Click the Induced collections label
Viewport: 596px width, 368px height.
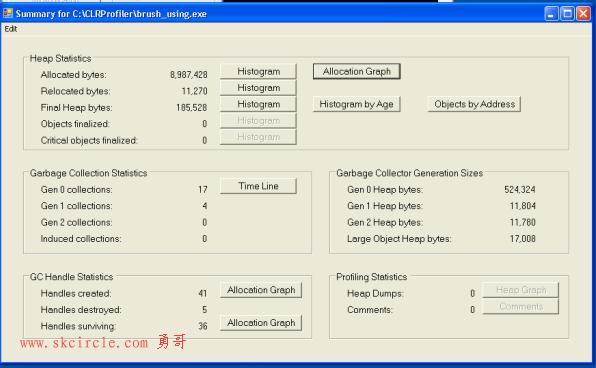pyautogui.click(x=81, y=239)
